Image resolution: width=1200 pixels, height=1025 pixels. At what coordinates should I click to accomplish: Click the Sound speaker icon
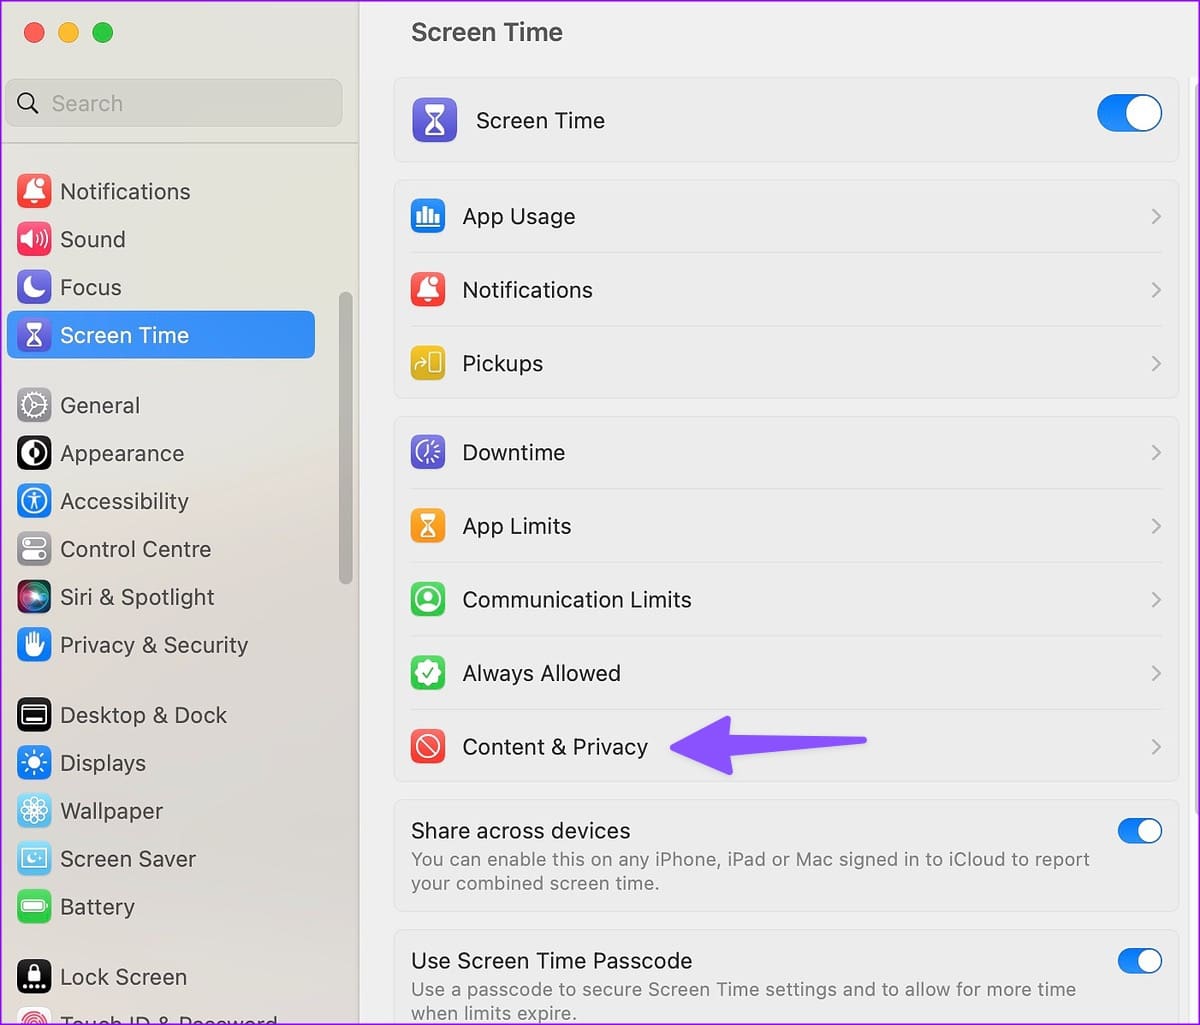(34, 239)
